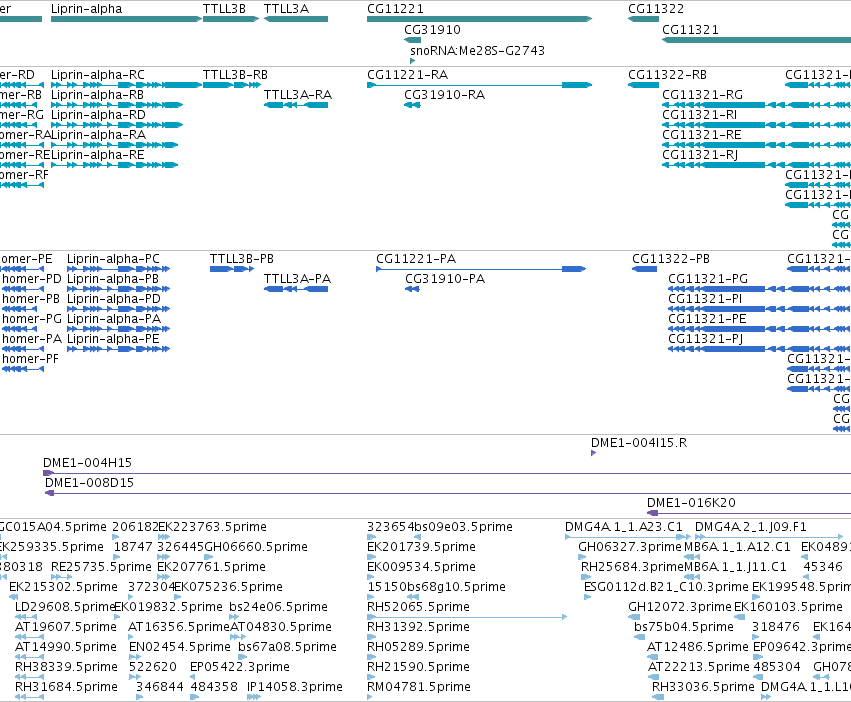The height and width of the screenshot is (702, 851).
Task: Click the CG31910 gene label
Action: pyautogui.click(x=432, y=30)
